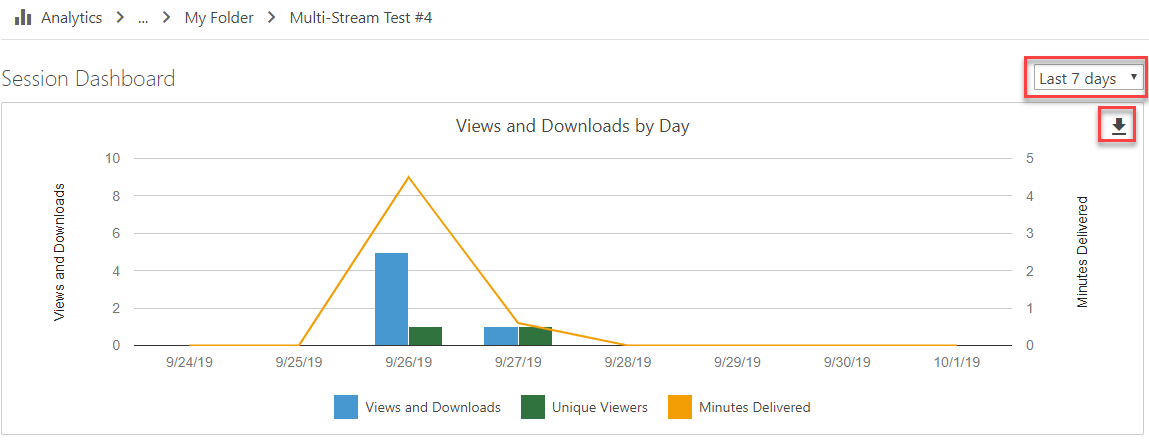The height and width of the screenshot is (442, 1149).
Task: Navigate to My Folder breadcrumb
Action: (219, 18)
